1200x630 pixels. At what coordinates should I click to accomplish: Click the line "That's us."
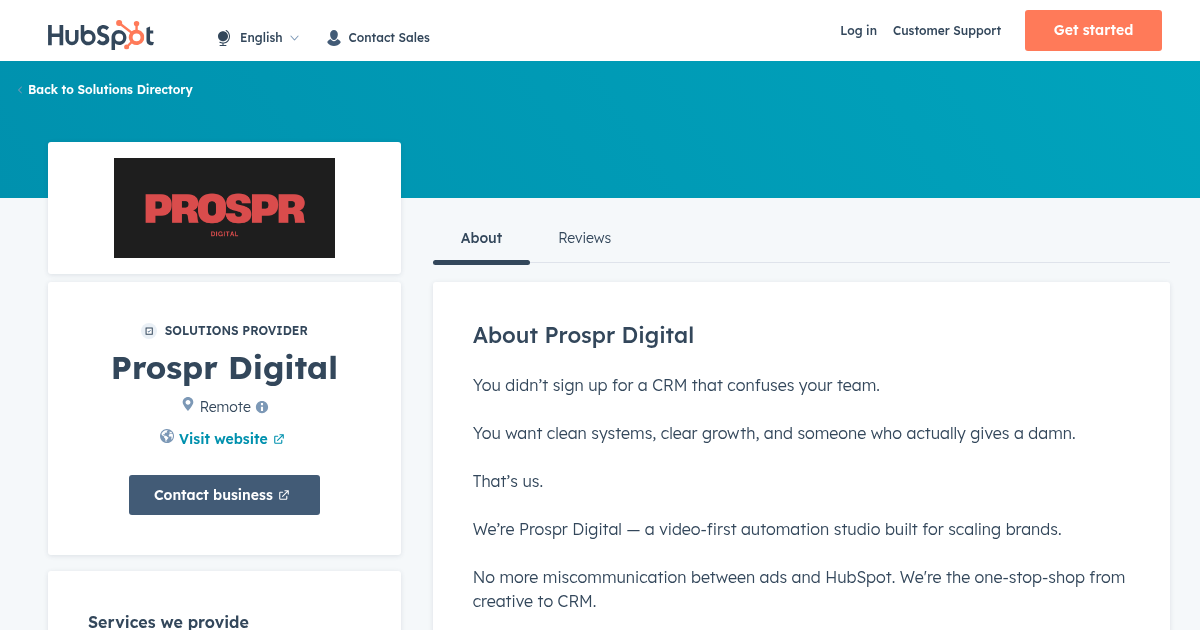click(x=508, y=481)
